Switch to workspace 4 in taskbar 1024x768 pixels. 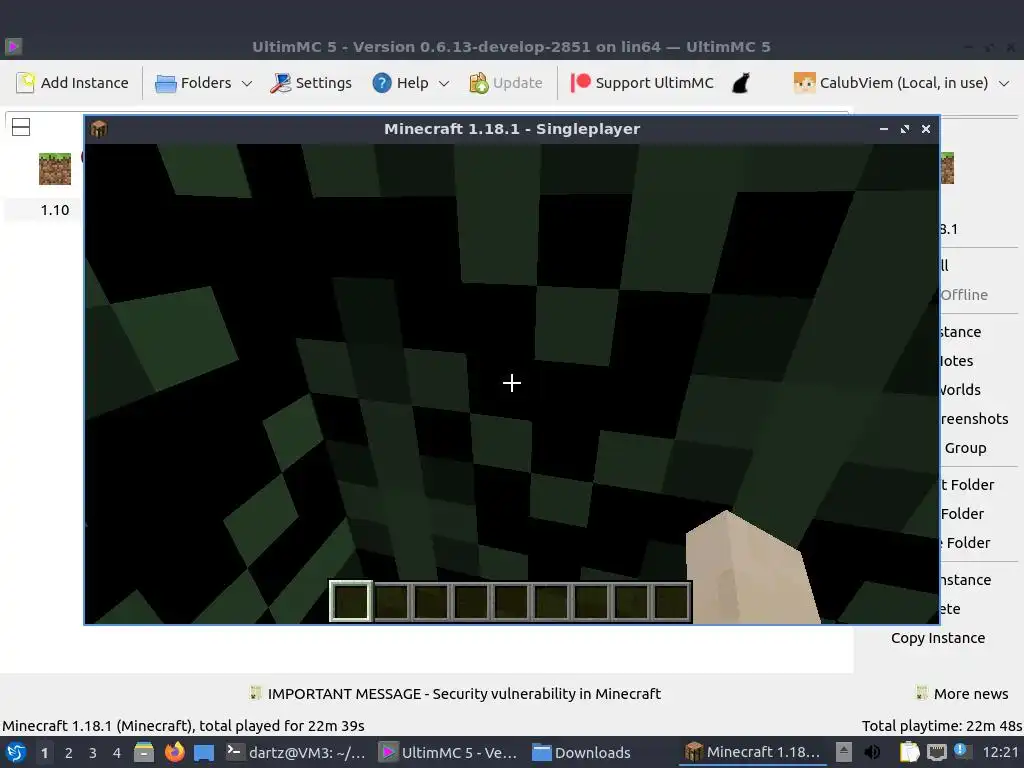click(117, 753)
